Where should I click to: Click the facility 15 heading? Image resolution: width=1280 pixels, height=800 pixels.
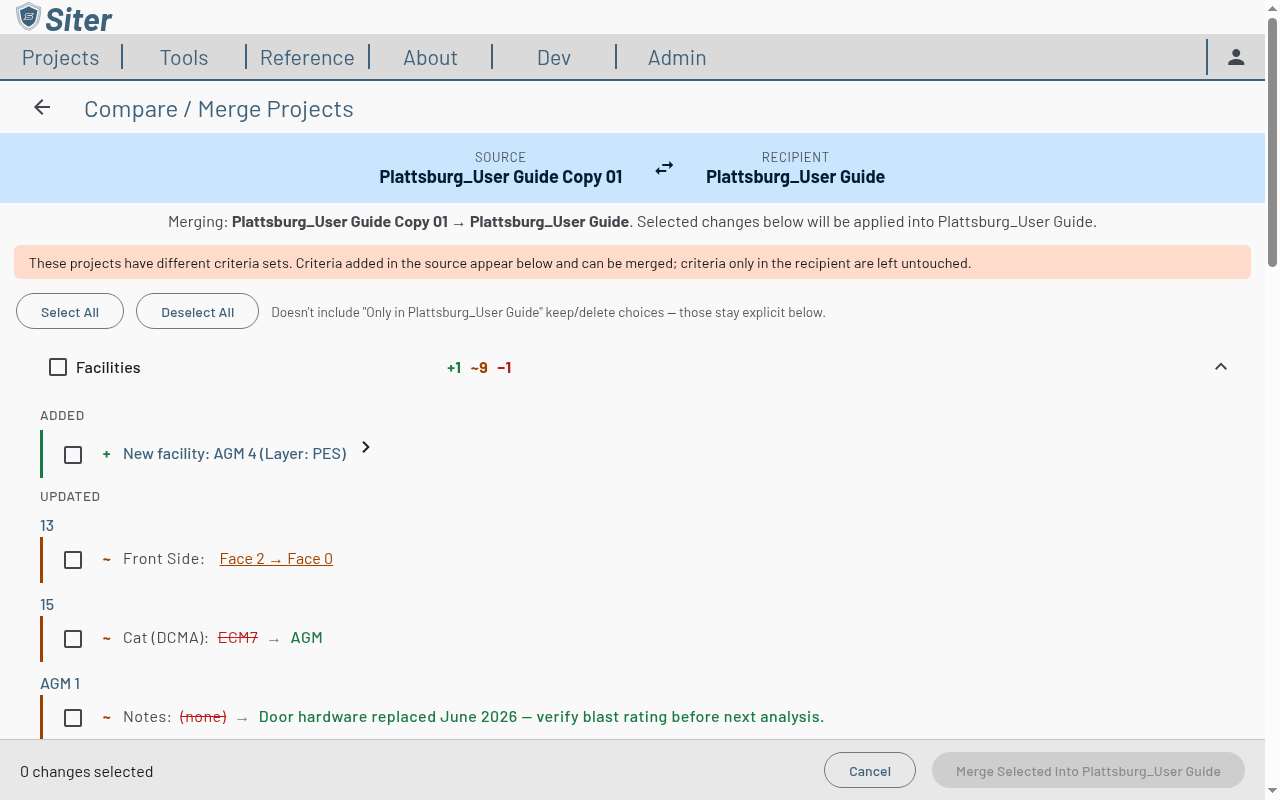point(47,605)
